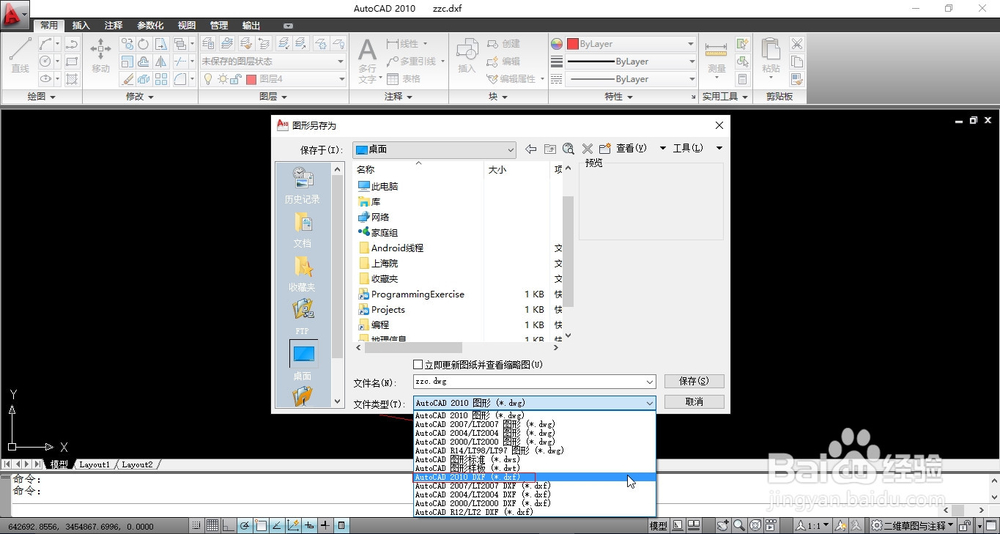Viewport: 1000px width, 534px height.
Task: Switch to the 插入 ribbon tab
Action: pyautogui.click(x=81, y=26)
